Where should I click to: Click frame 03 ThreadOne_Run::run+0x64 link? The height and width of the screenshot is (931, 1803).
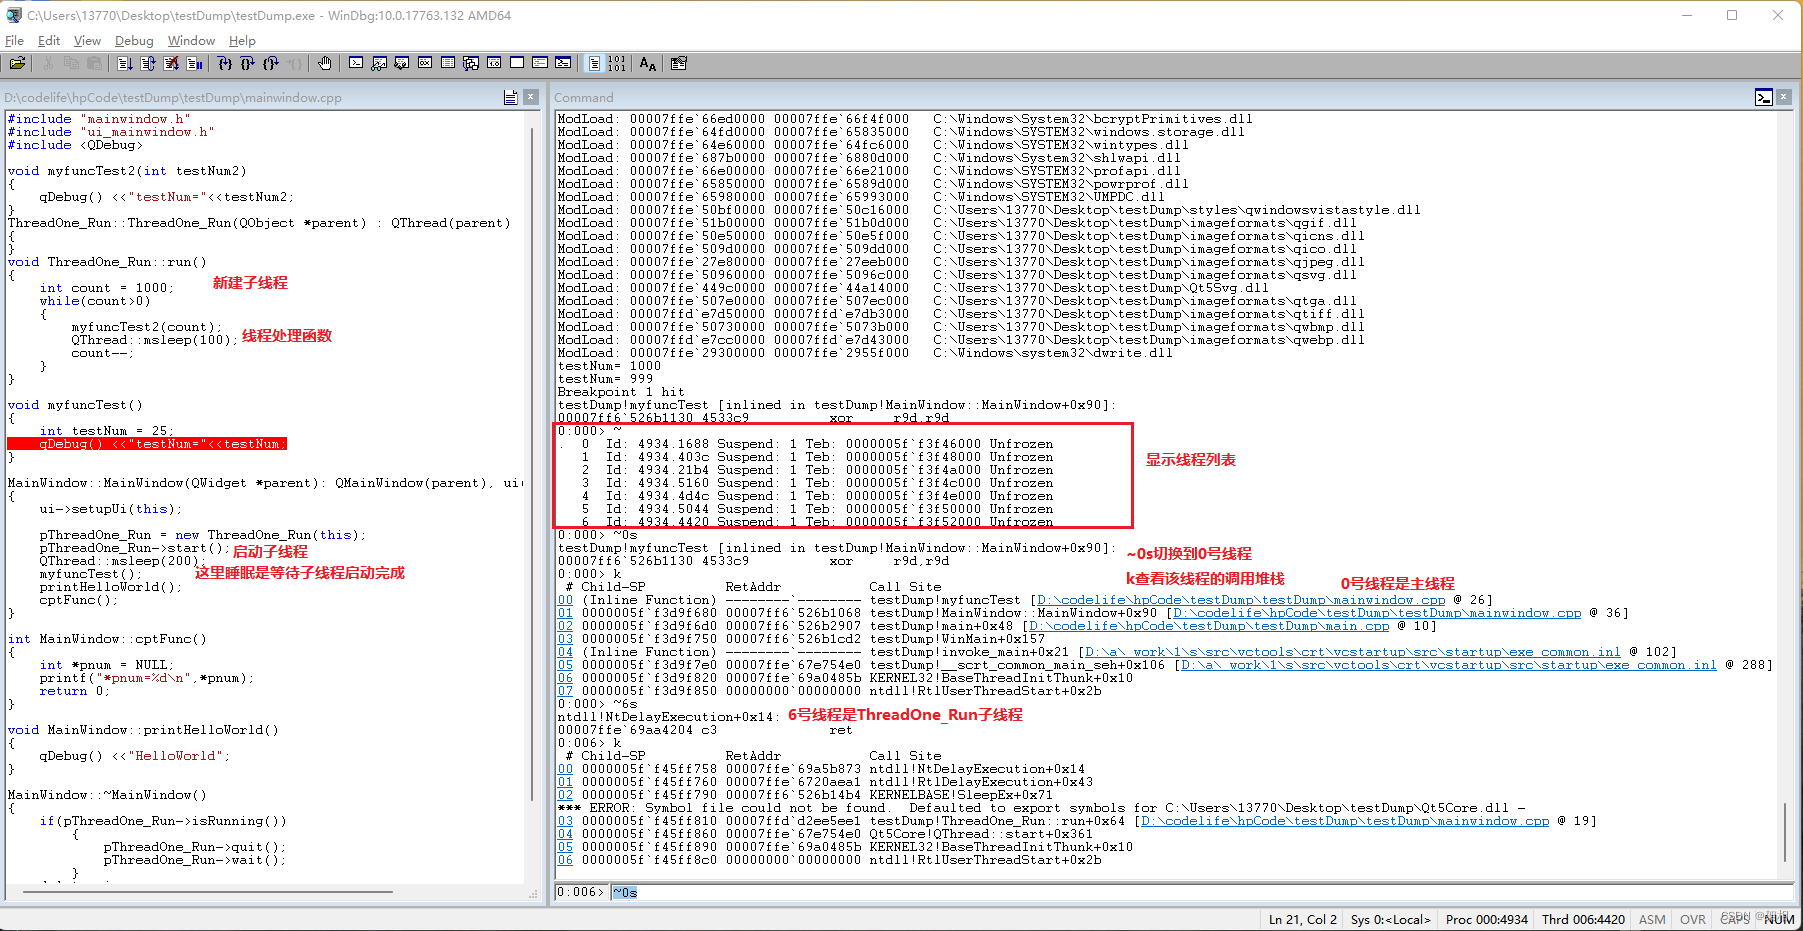pyautogui.click(x=565, y=821)
